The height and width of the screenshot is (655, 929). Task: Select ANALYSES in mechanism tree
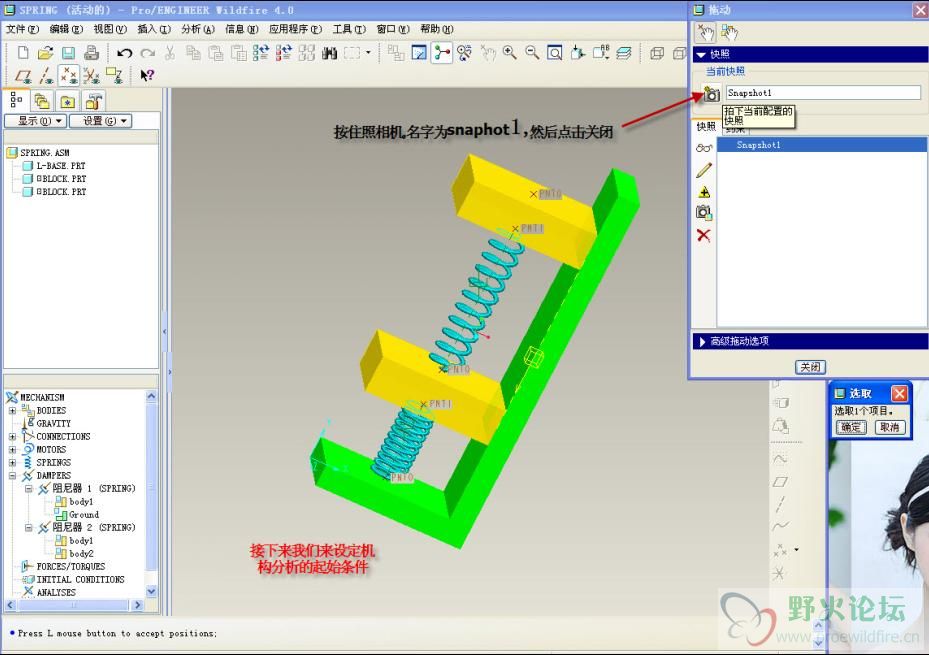point(56,592)
